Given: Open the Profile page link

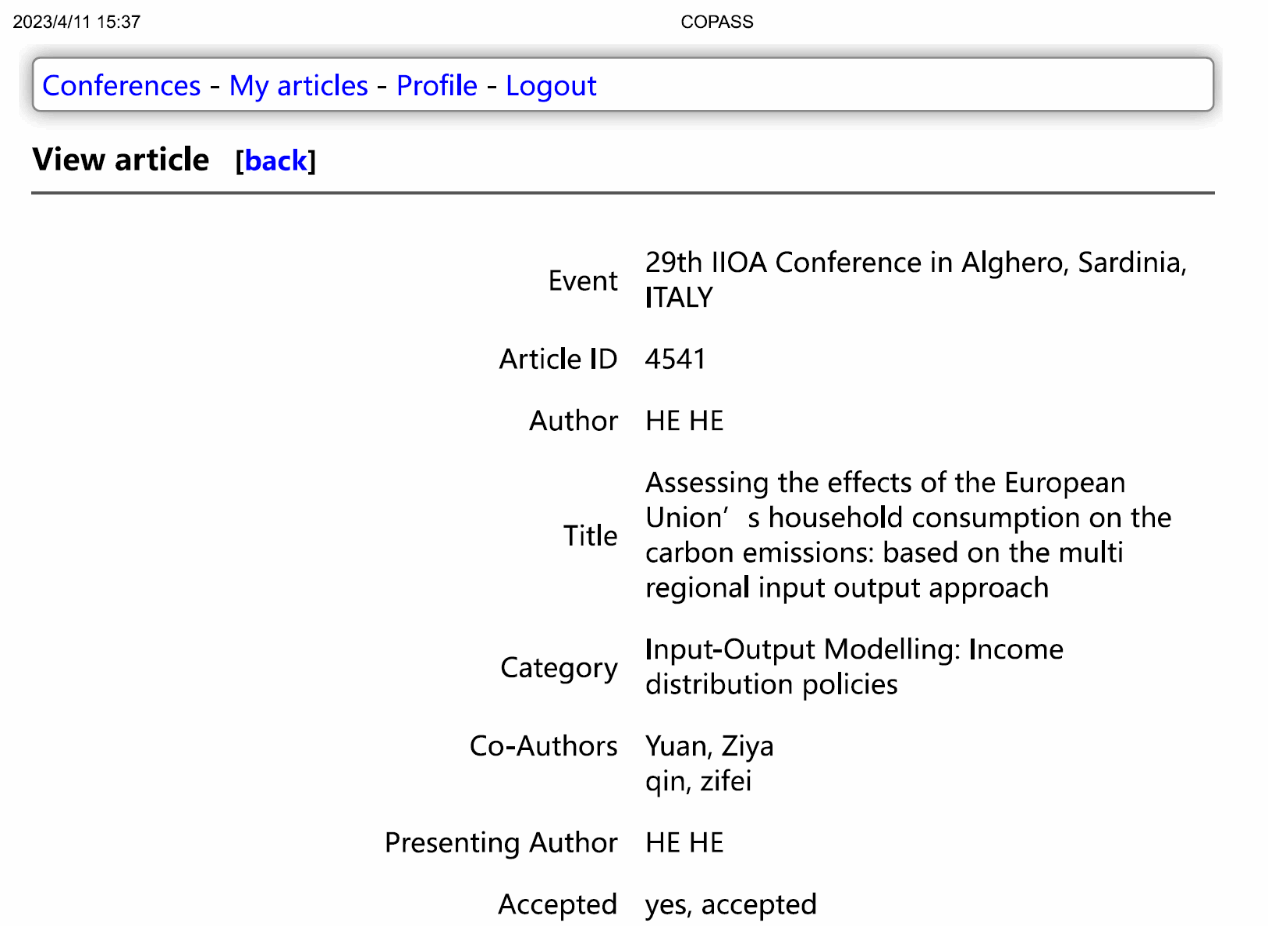Looking at the screenshot, I should pos(436,86).
